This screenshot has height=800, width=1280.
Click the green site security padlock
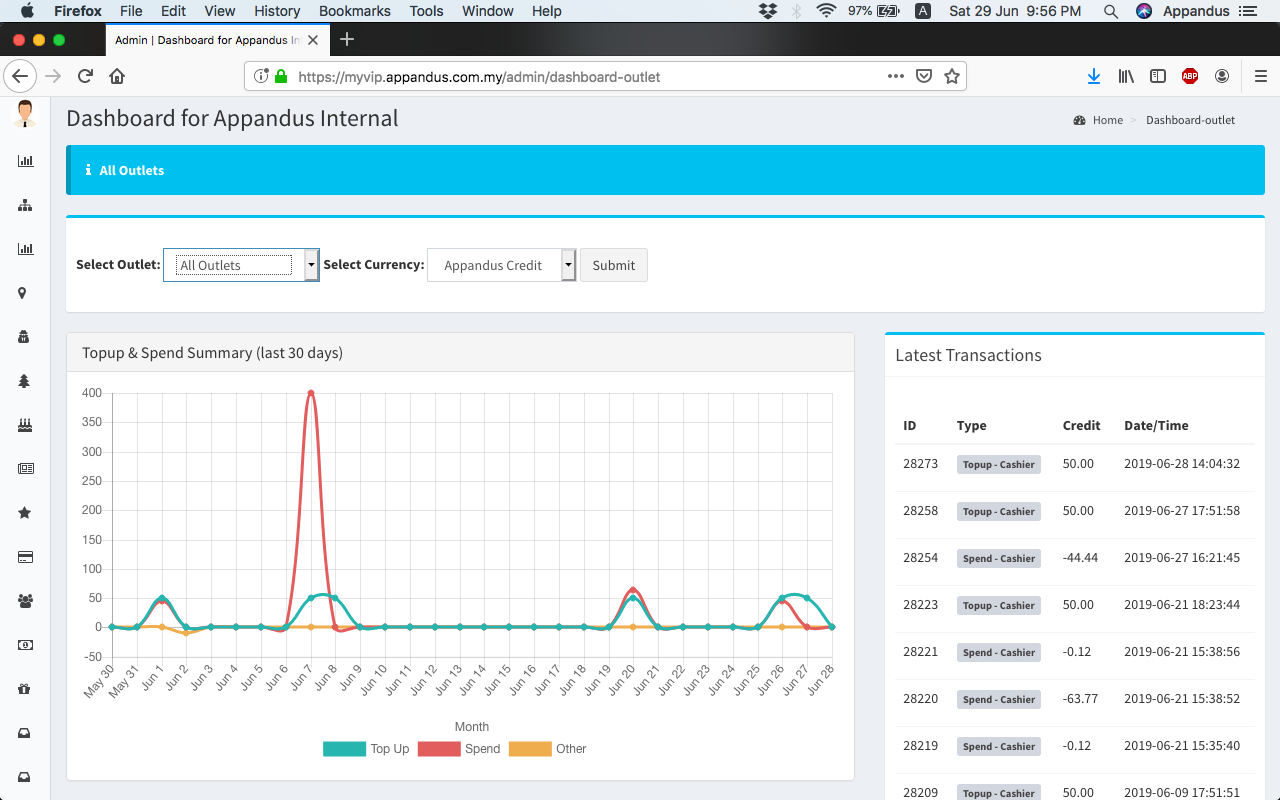coord(281,76)
